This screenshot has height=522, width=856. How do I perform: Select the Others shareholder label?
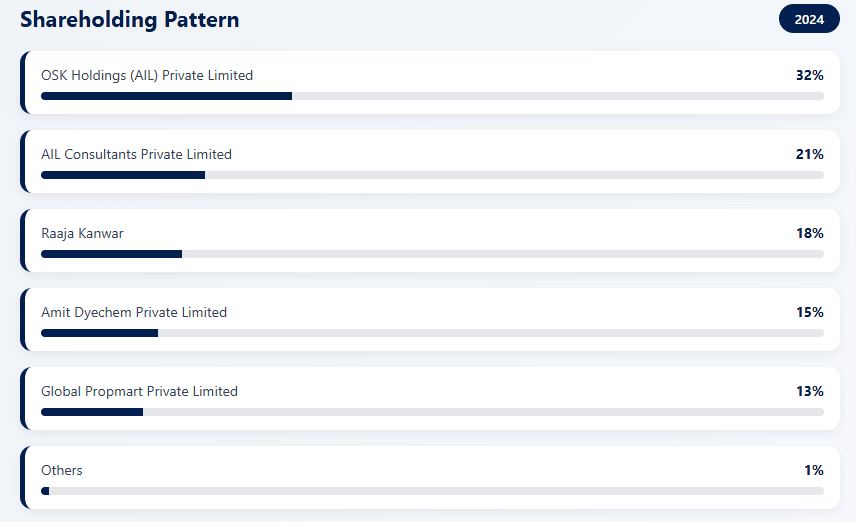coord(62,470)
